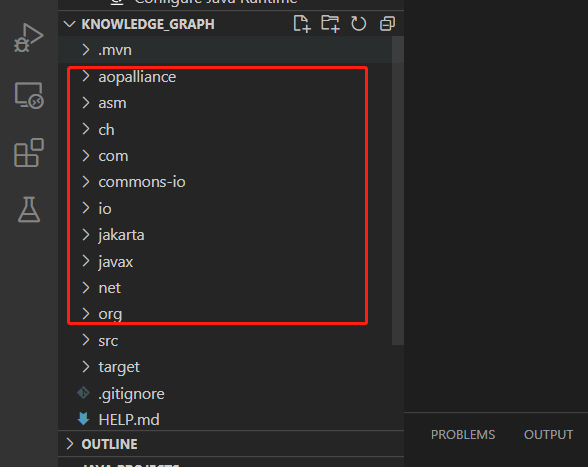Viewport: 588px width, 467px height.
Task: Refresh the Explorer file tree
Action: 358,24
